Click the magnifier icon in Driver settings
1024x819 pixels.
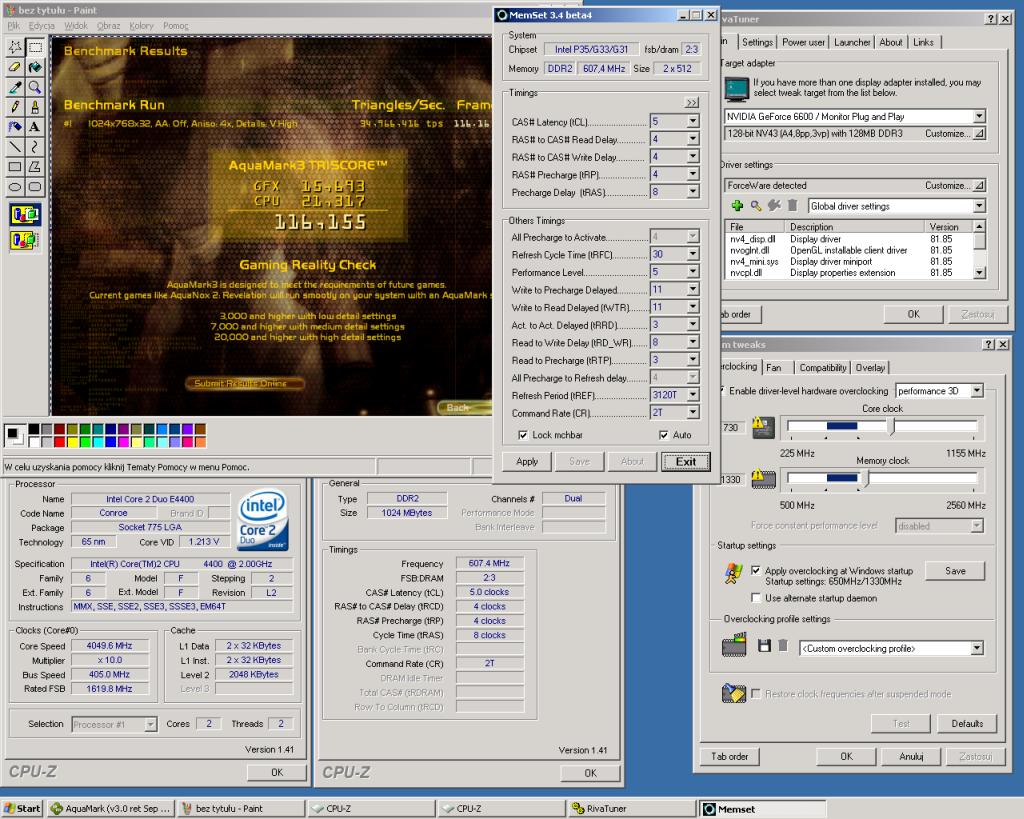pos(756,206)
